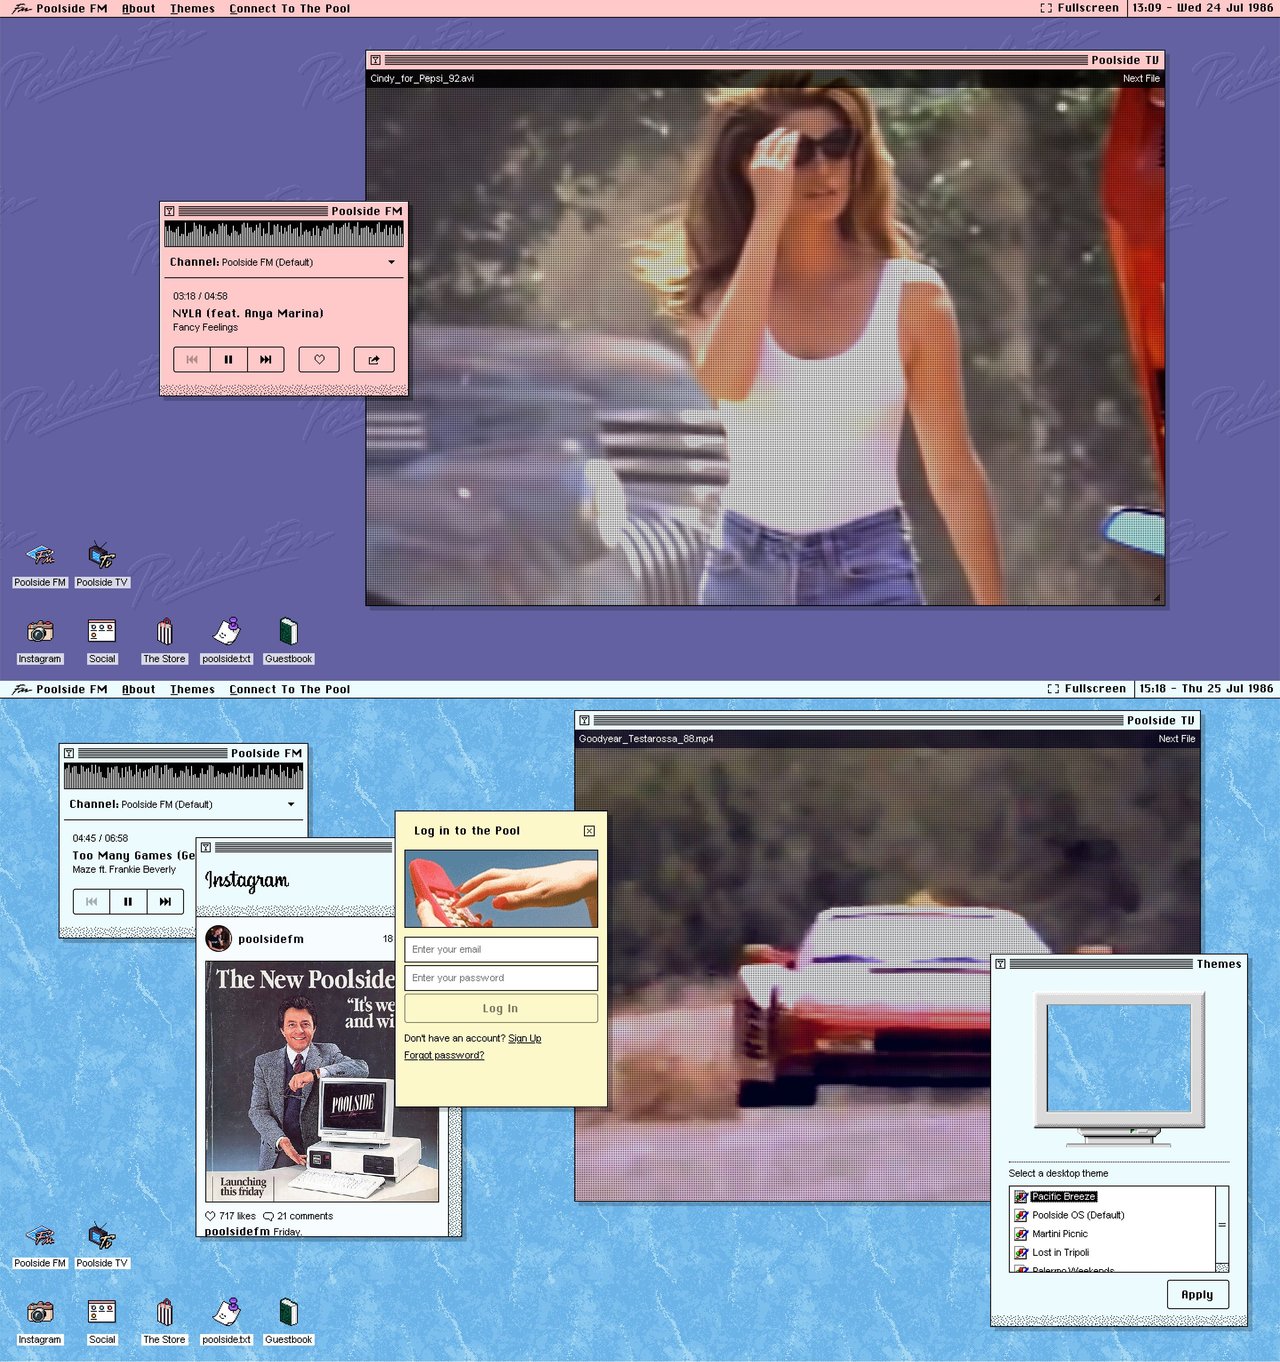Click Connect To The Pool in the menu bar
The image size is (1280, 1362).
[290, 9]
